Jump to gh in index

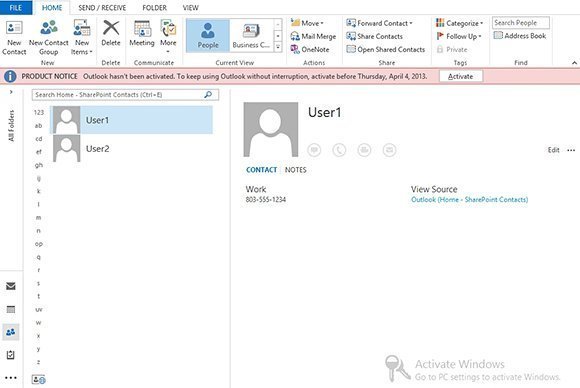[38, 165]
